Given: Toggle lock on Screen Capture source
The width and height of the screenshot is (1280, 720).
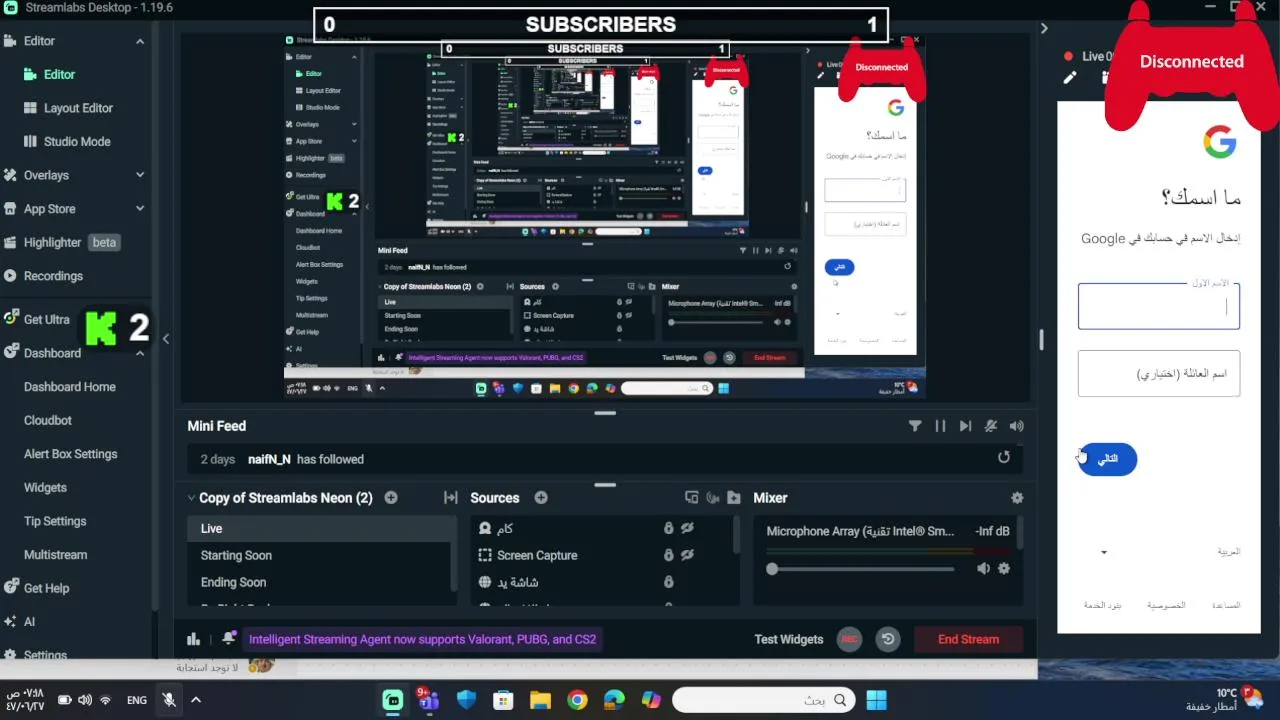Looking at the screenshot, I should [x=669, y=555].
